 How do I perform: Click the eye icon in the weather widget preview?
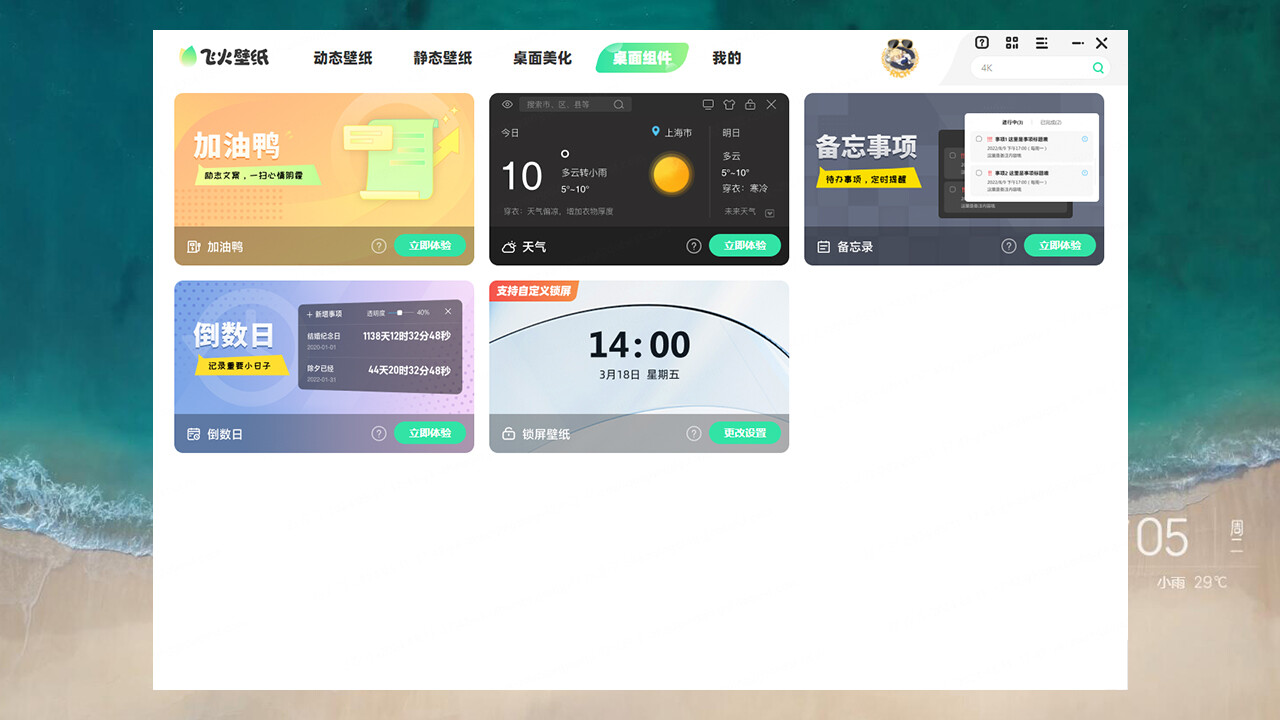coord(507,105)
